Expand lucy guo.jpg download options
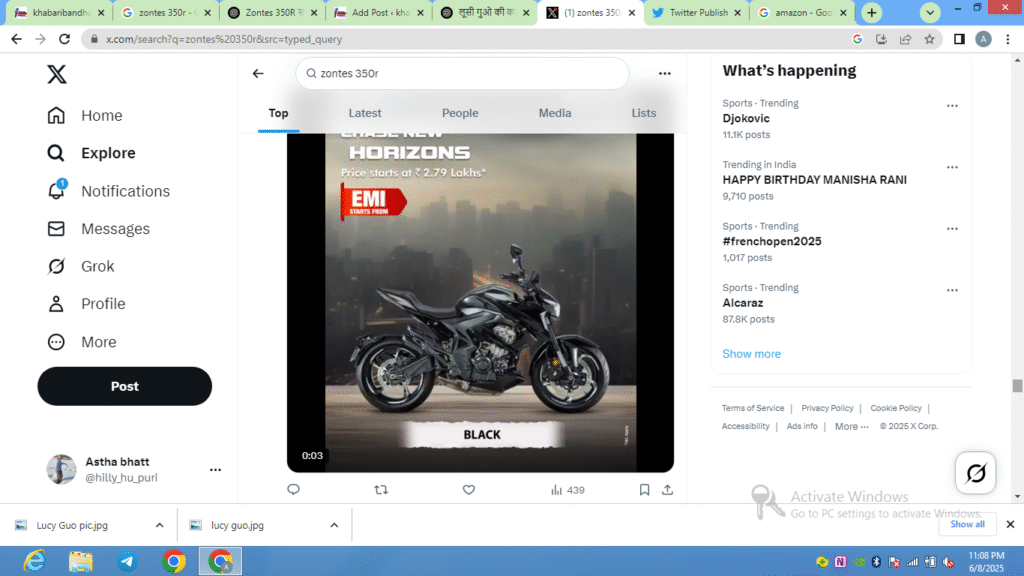This screenshot has height=576, width=1024. pyautogui.click(x=334, y=525)
